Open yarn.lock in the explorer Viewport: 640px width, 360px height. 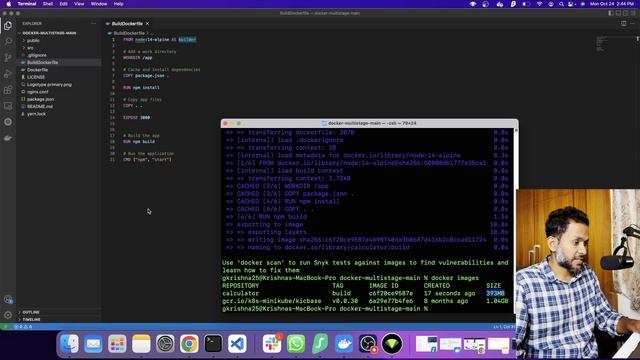[x=36, y=114]
